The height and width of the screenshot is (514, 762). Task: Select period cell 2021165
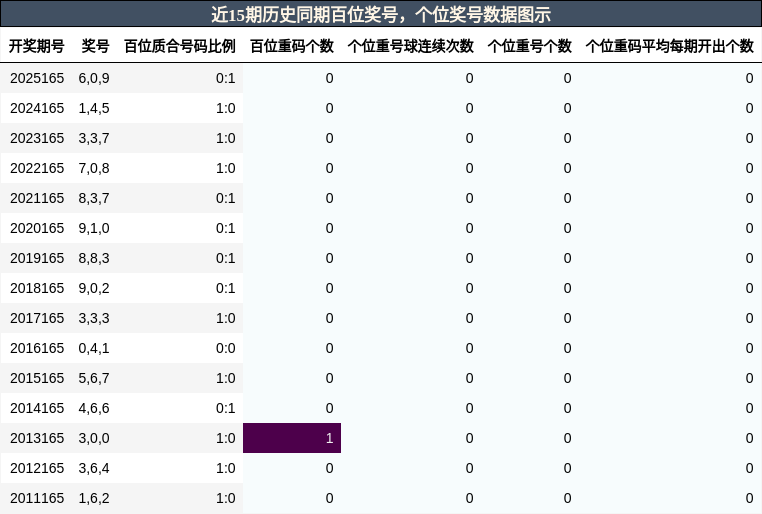coord(37,198)
